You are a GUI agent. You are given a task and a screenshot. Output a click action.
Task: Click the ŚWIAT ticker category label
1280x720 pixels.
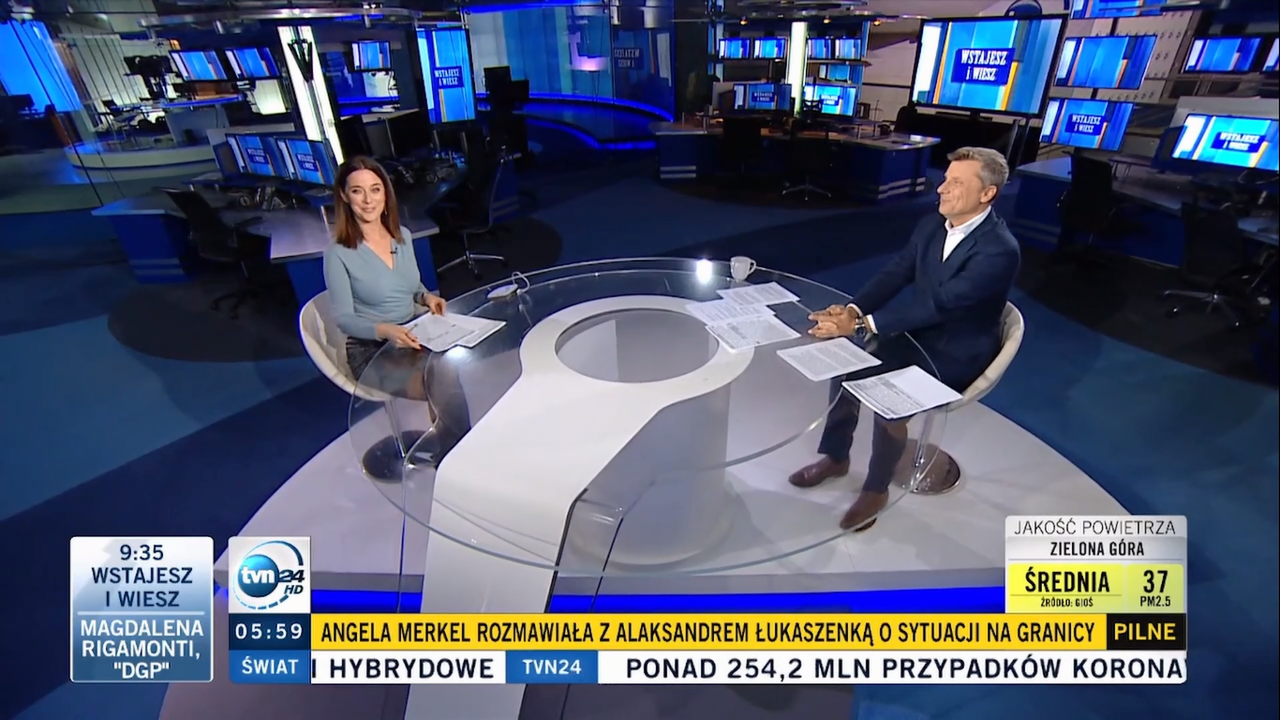pos(269,667)
